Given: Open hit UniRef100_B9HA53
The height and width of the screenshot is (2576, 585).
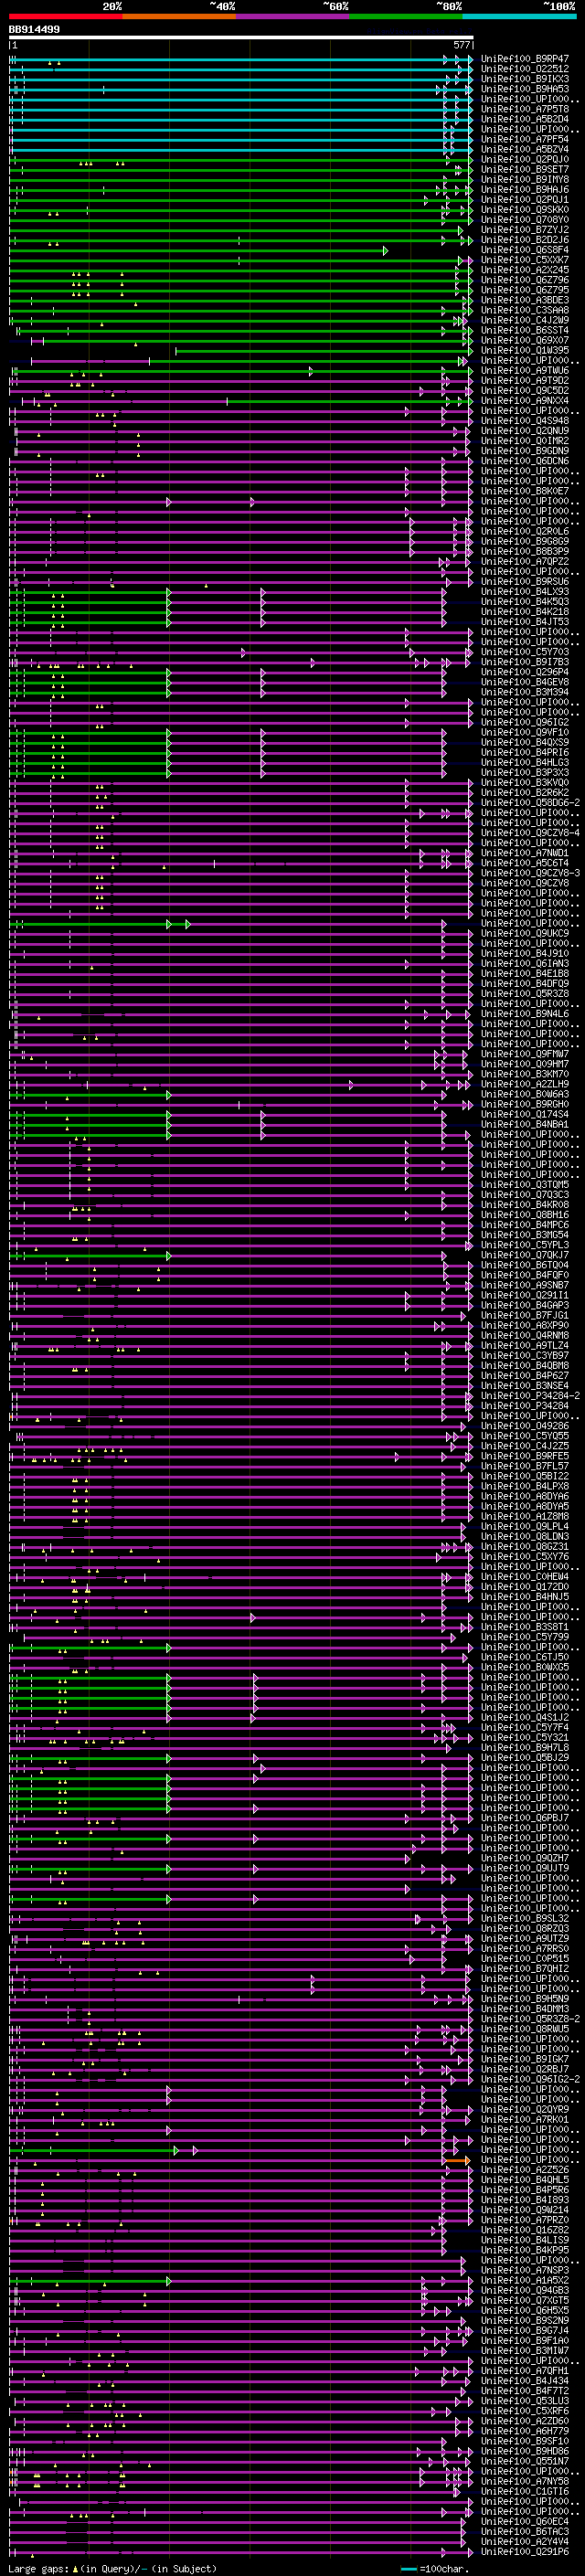Looking at the screenshot, I should 525,89.
